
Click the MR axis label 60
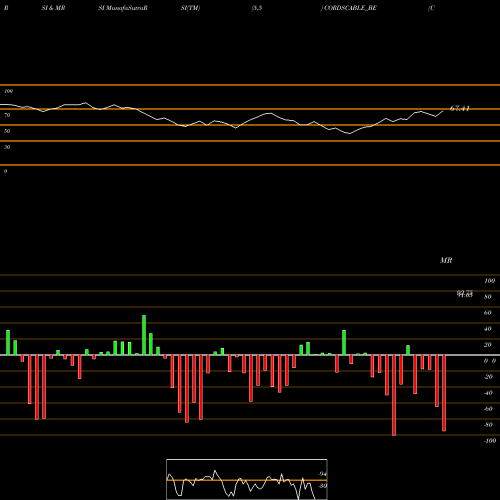pyautogui.click(x=487, y=313)
